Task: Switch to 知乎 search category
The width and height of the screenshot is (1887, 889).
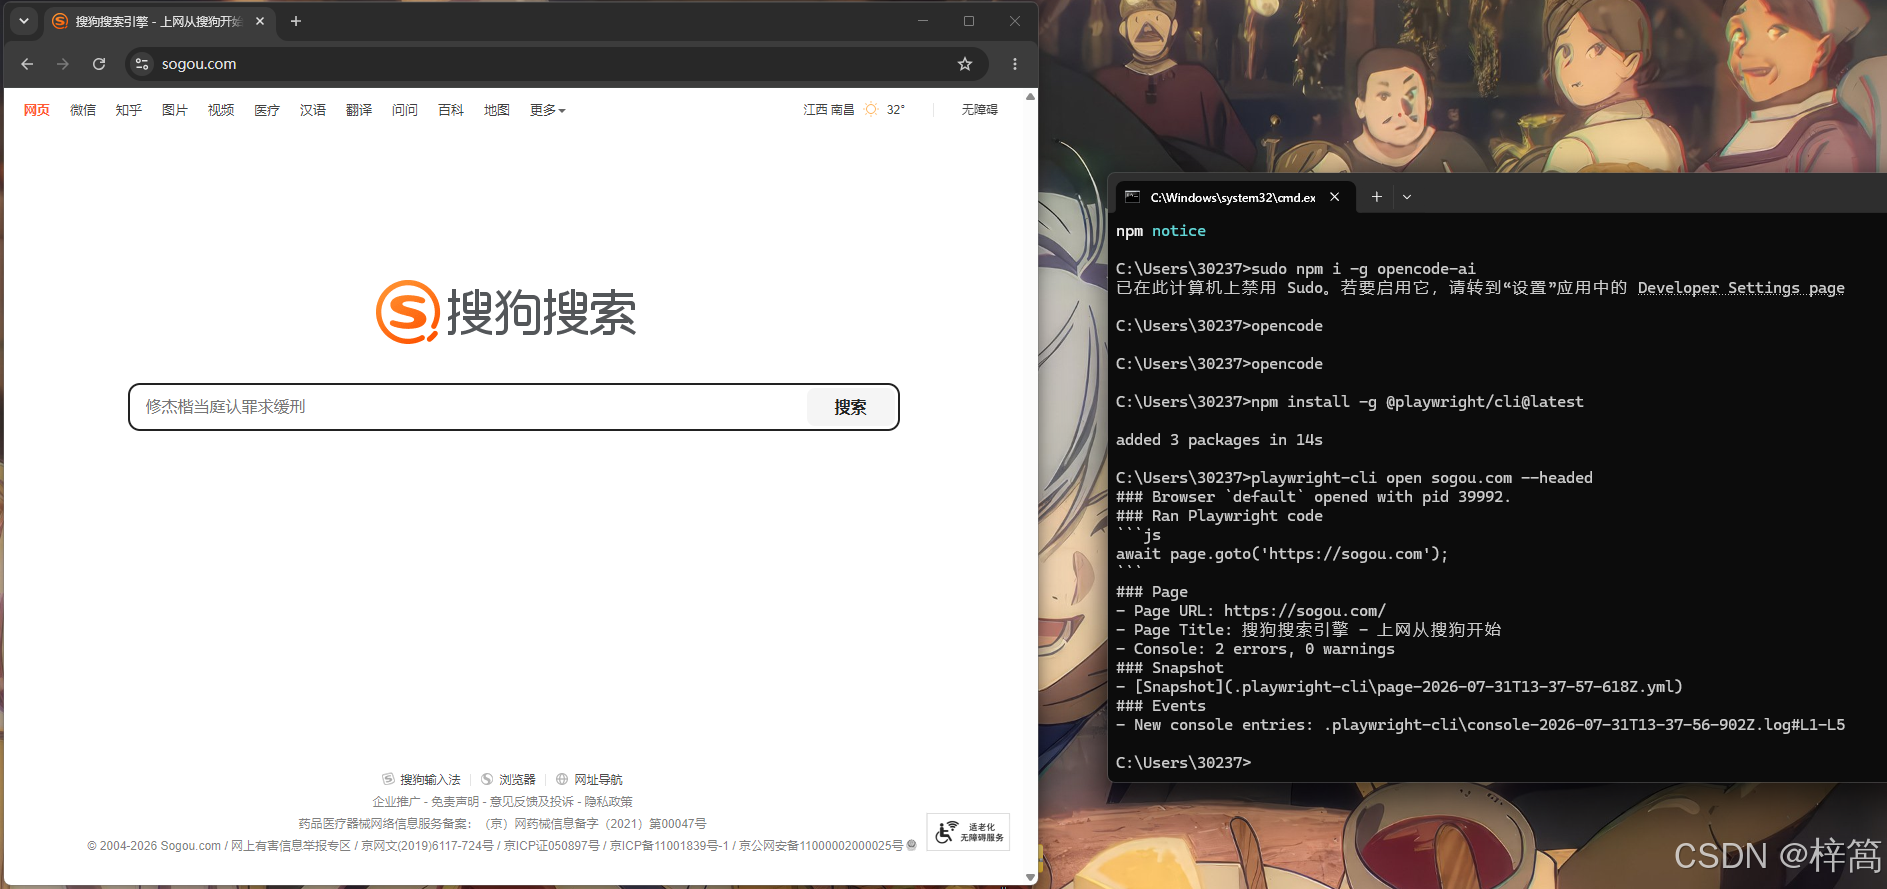Action: [129, 110]
